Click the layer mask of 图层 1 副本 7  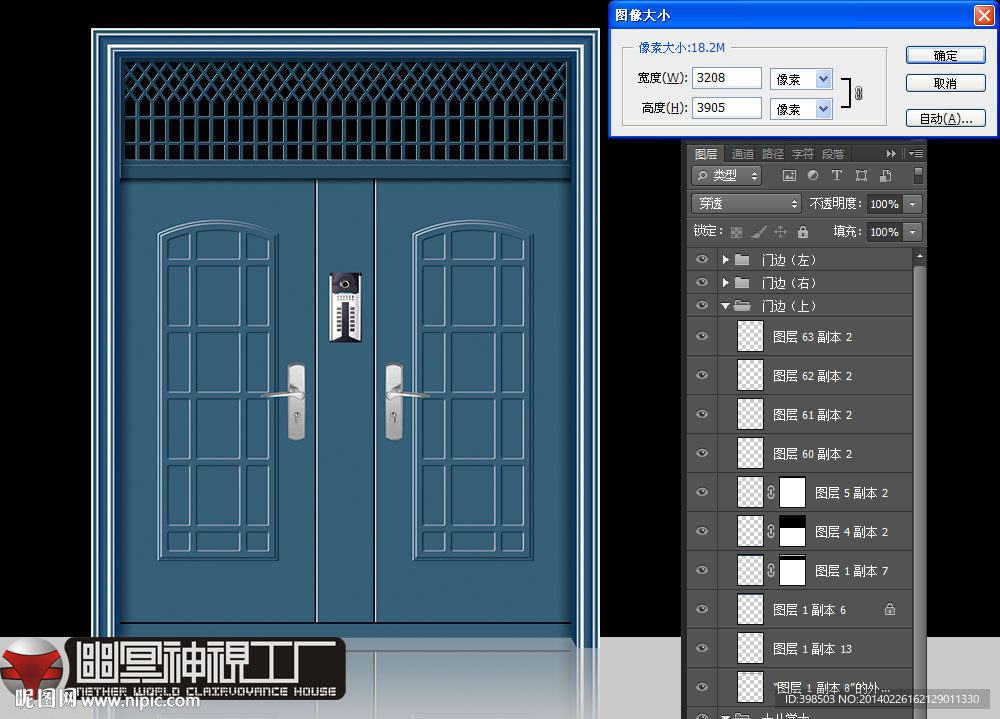click(793, 570)
